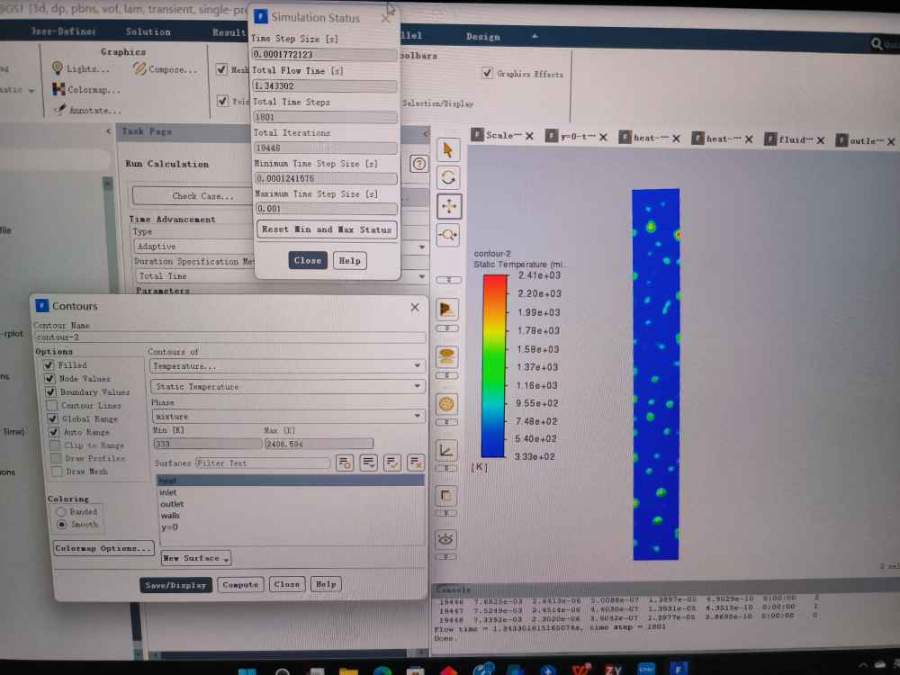Click Compute in Contours dialog
This screenshot has height=675, width=900.
click(240, 584)
